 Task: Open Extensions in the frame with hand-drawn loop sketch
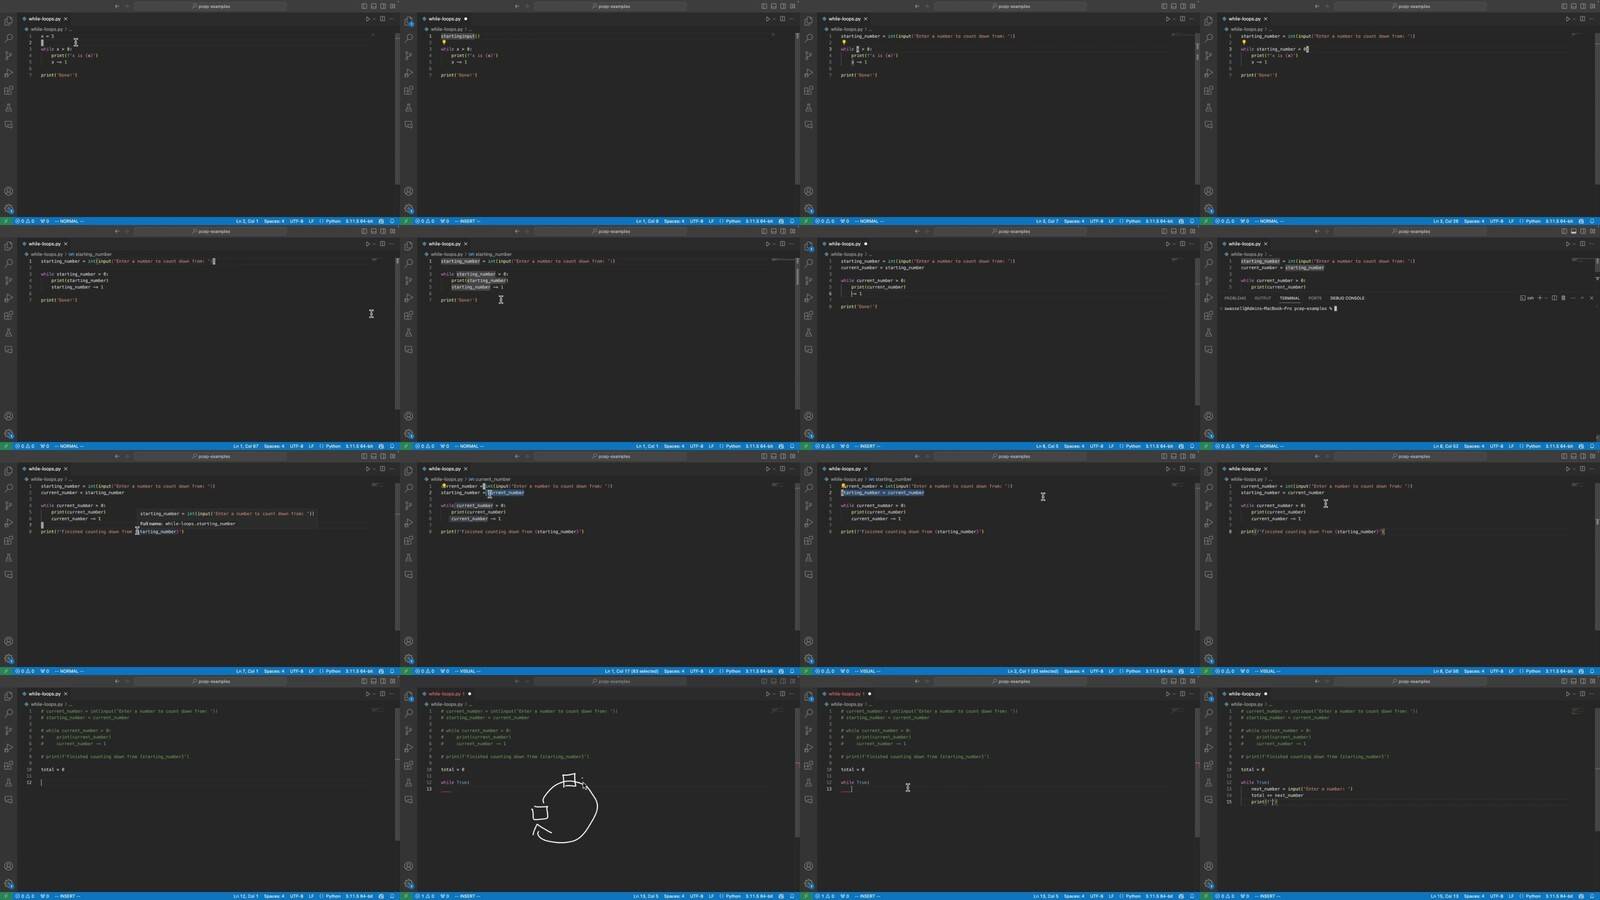(408, 765)
